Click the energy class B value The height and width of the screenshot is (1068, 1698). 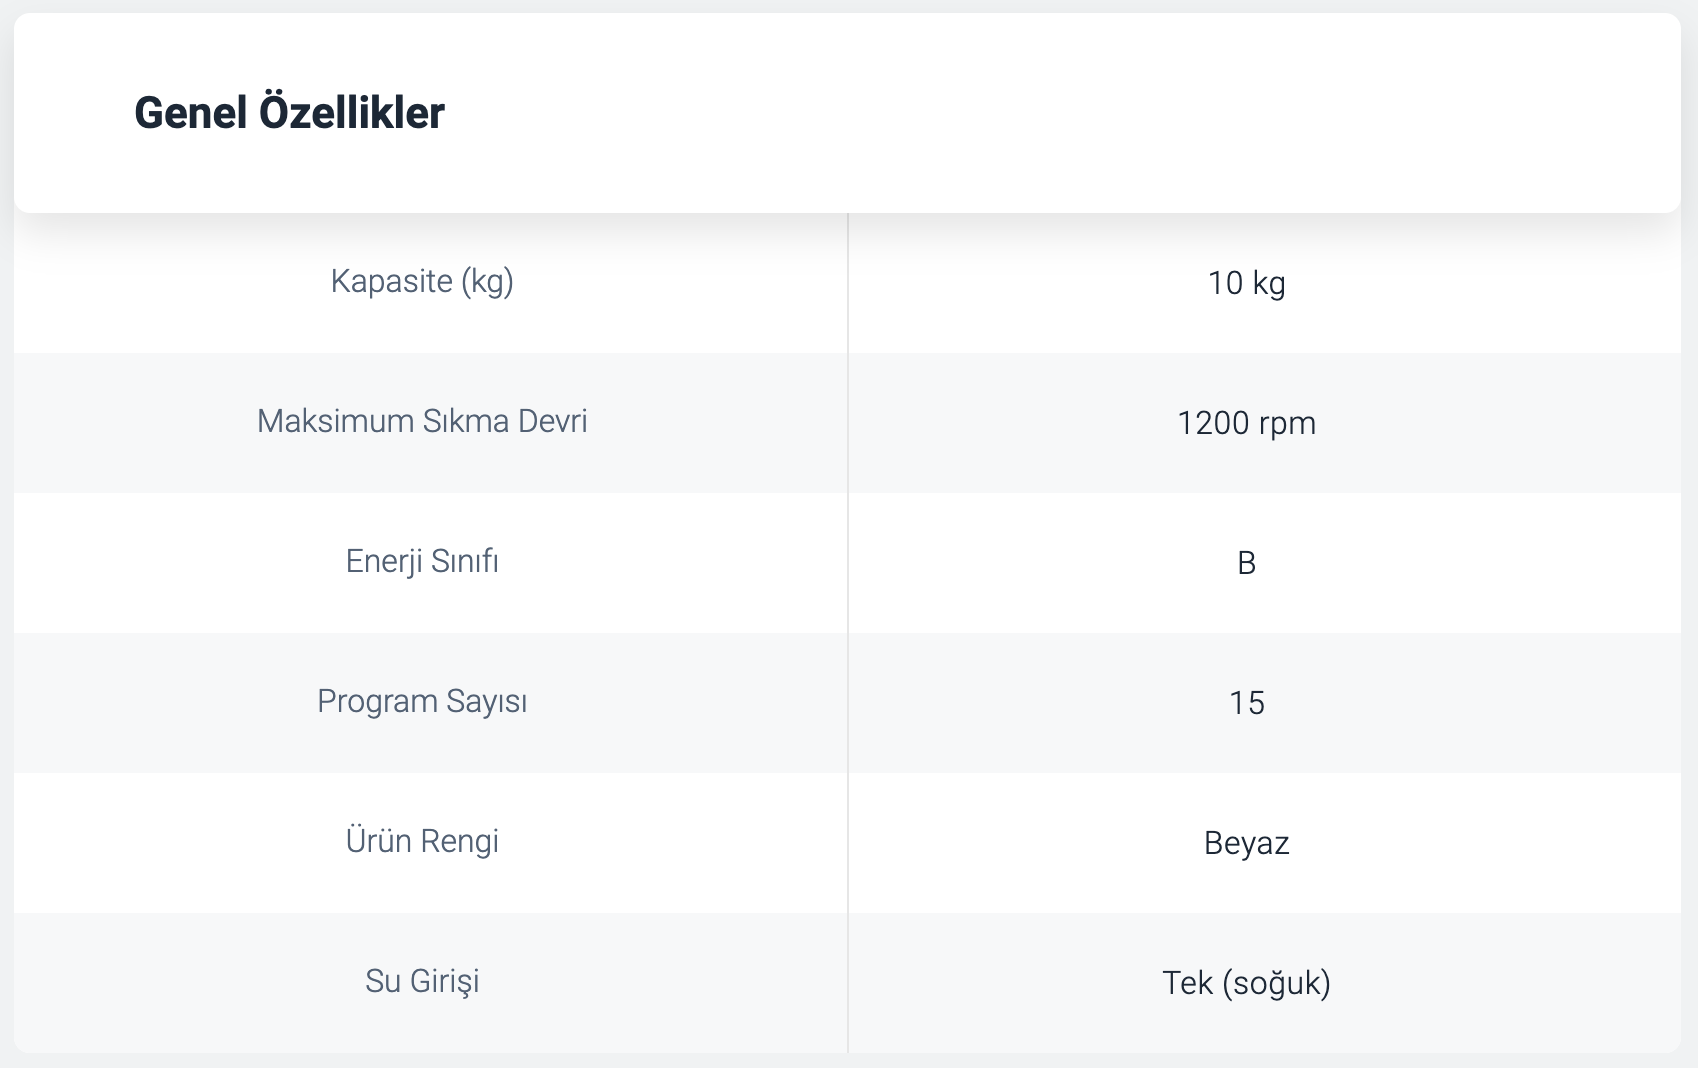(1246, 563)
